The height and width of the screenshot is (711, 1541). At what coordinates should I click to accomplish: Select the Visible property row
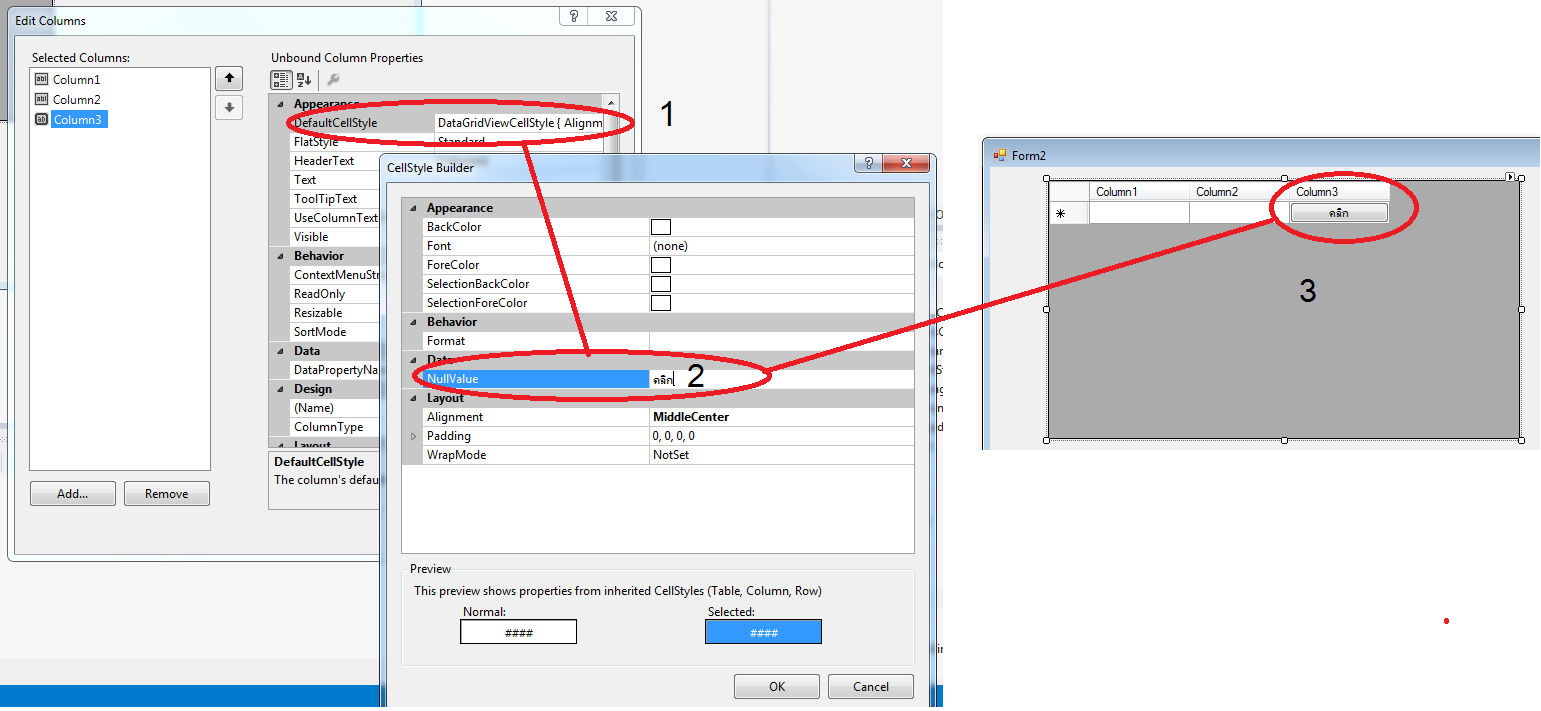pos(335,237)
